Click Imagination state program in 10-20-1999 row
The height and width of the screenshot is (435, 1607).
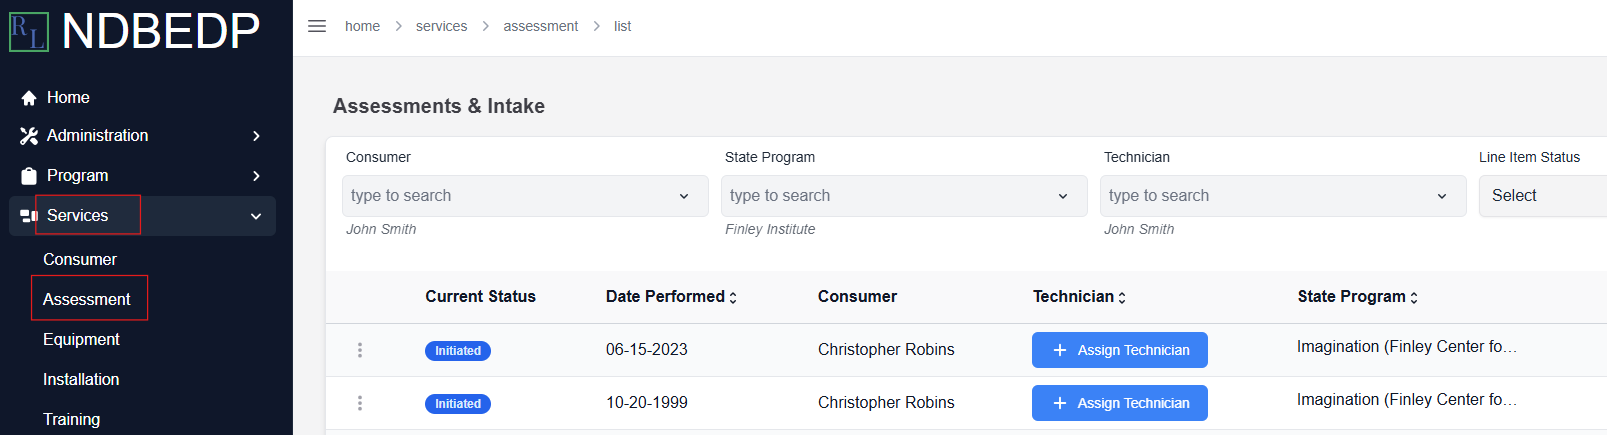(x=1407, y=400)
